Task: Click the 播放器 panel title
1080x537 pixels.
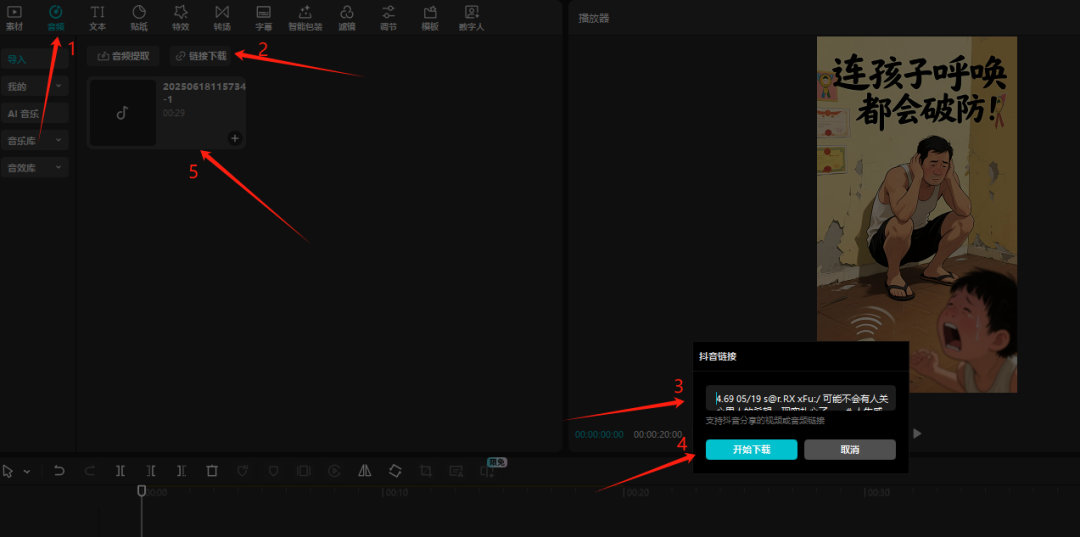Action: coord(594,18)
